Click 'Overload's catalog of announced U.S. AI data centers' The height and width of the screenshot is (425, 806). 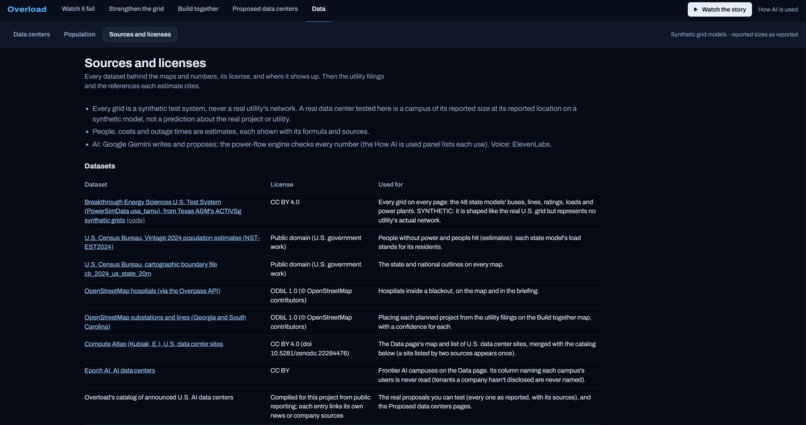tap(159, 397)
